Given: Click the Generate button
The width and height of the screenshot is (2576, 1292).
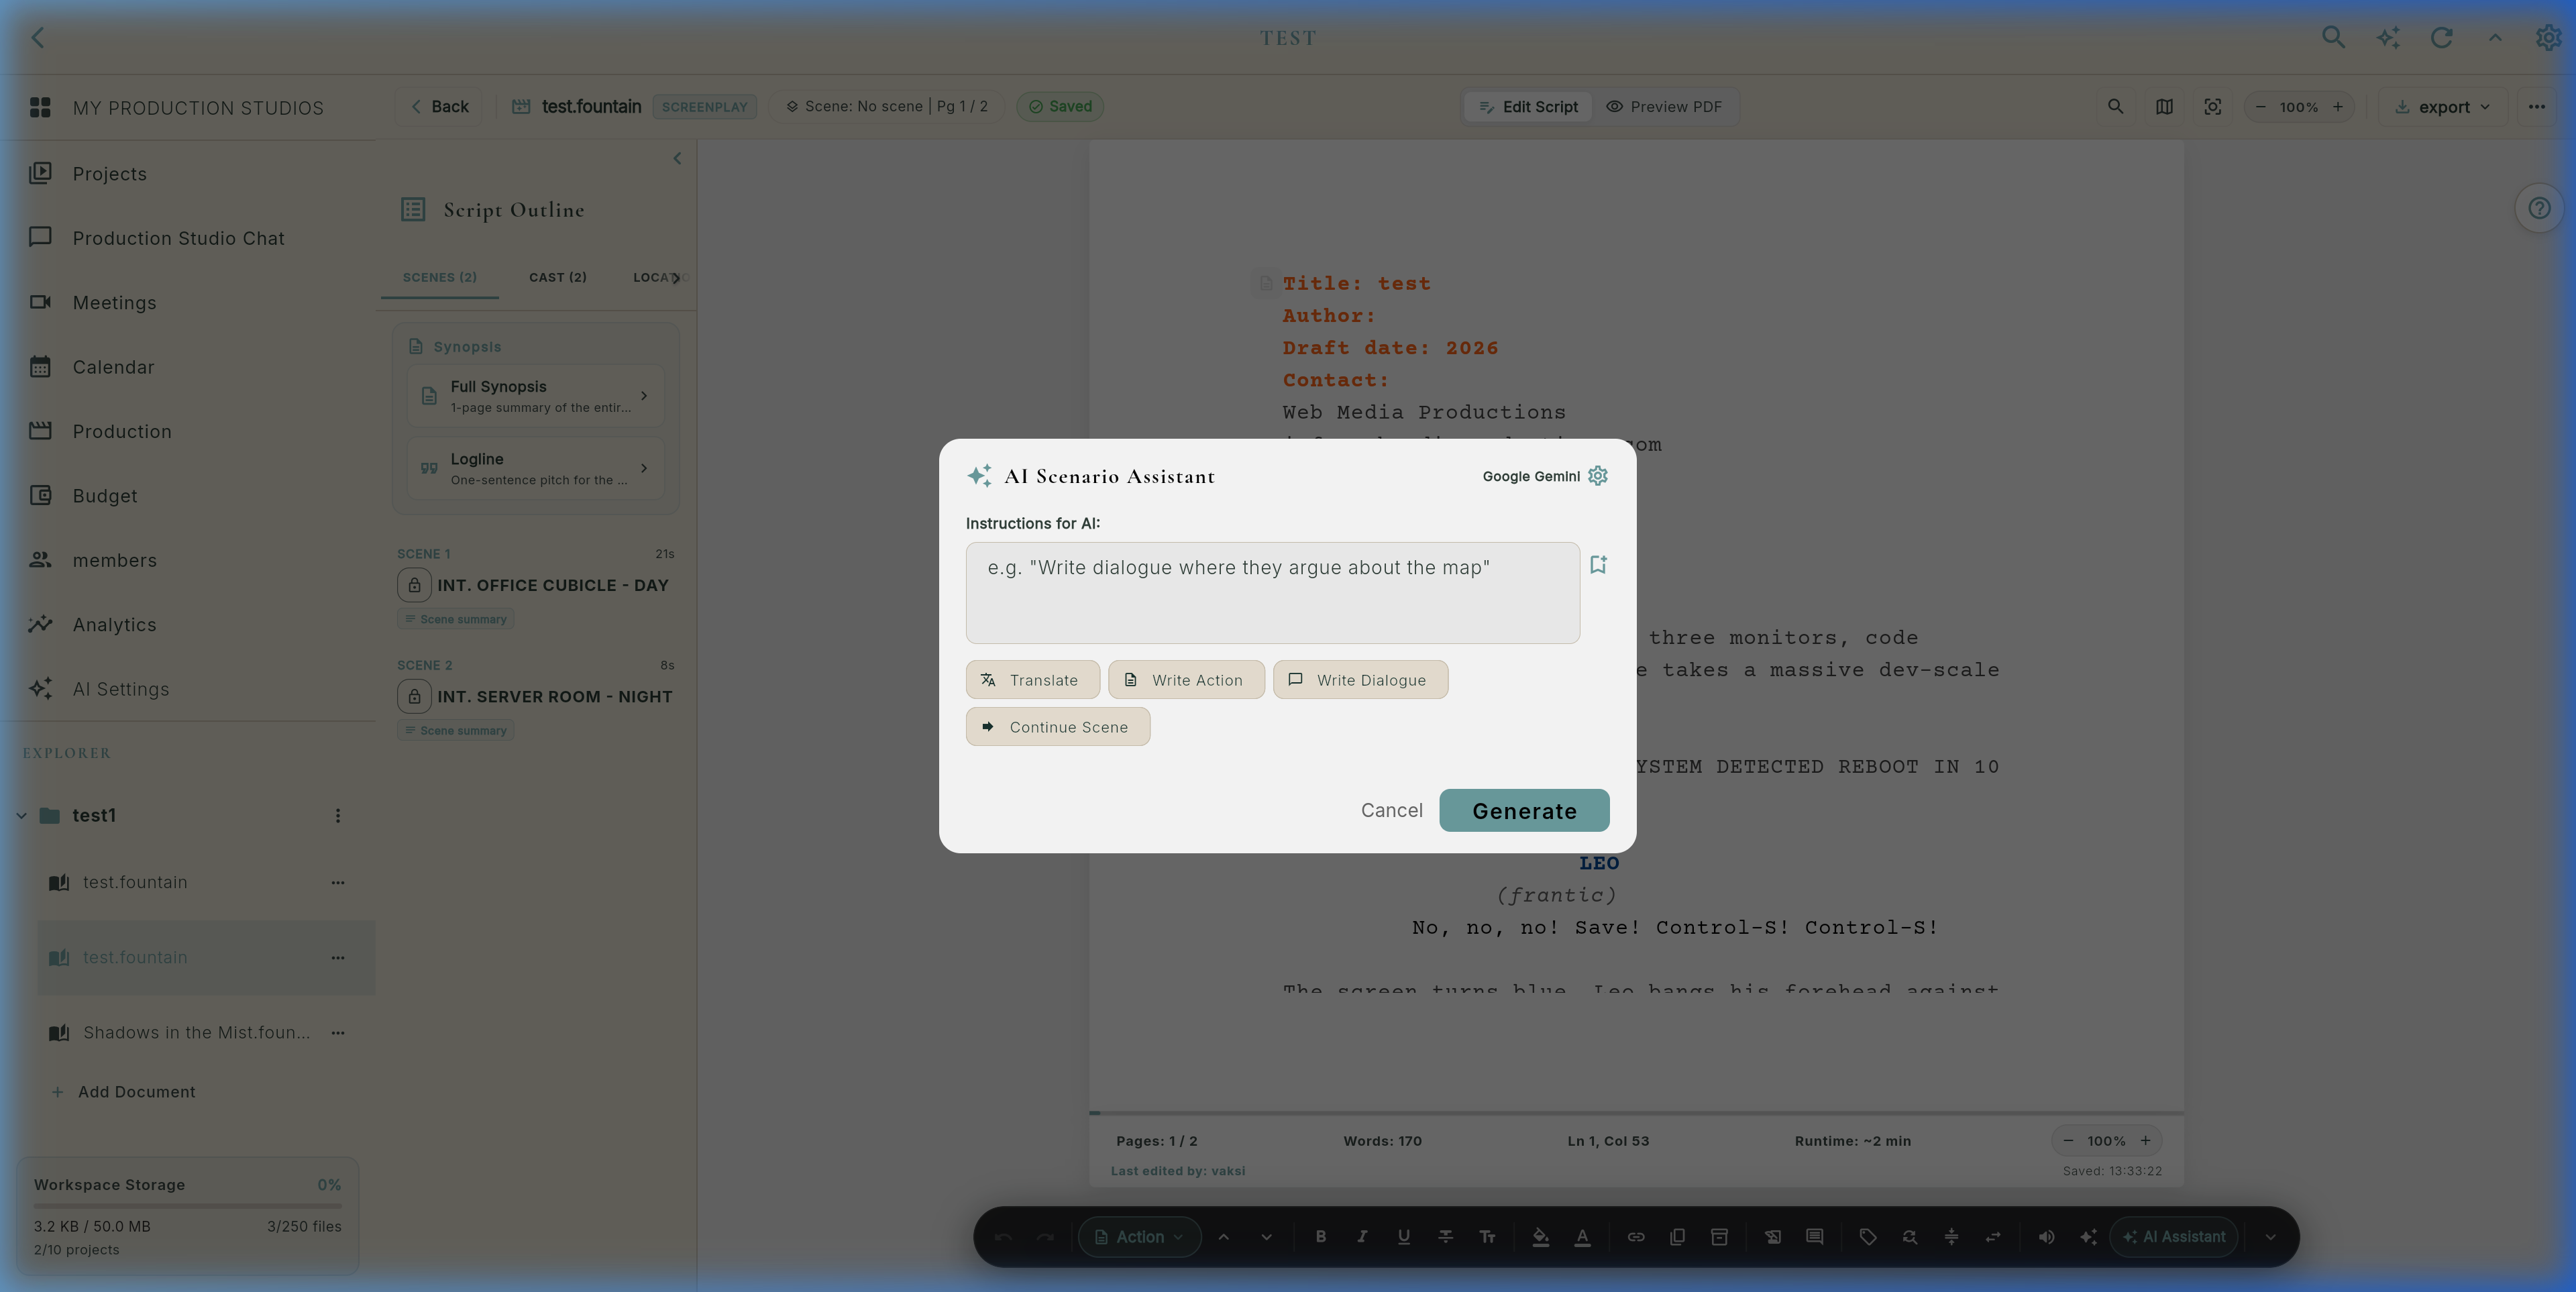Looking at the screenshot, I should pos(1524,810).
